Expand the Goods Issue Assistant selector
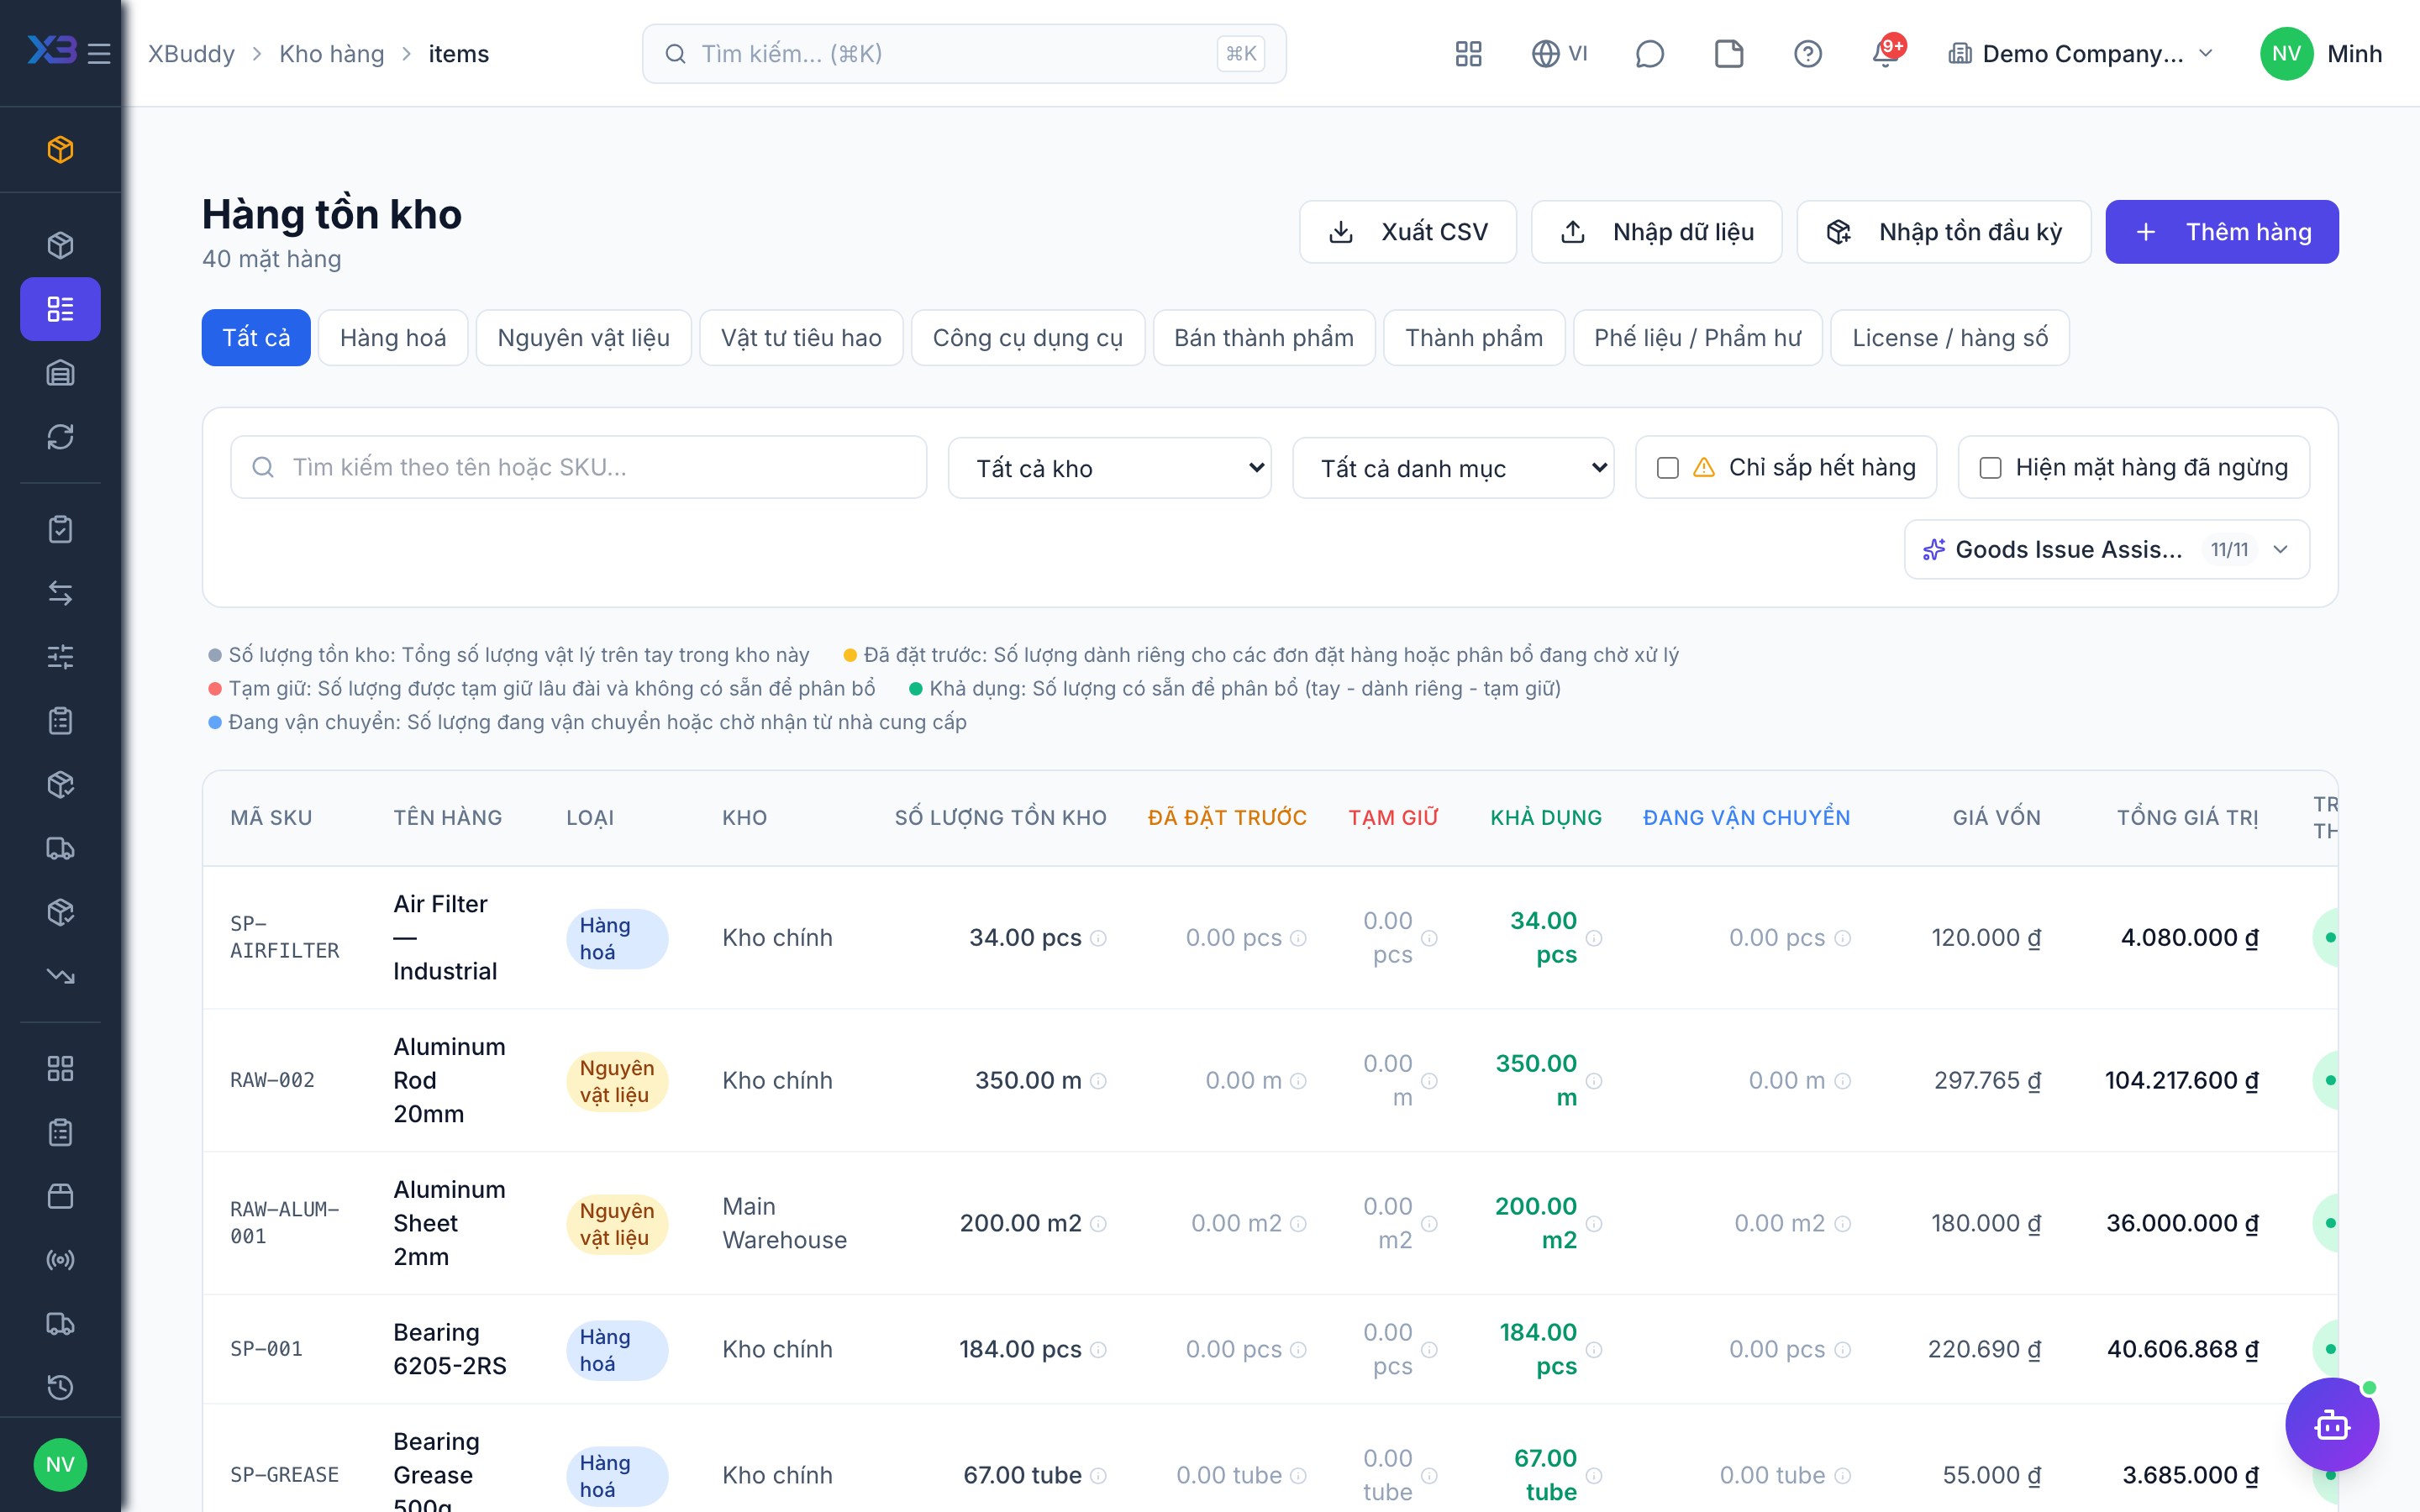The height and width of the screenshot is (1512, 2420). point(2107,549)
